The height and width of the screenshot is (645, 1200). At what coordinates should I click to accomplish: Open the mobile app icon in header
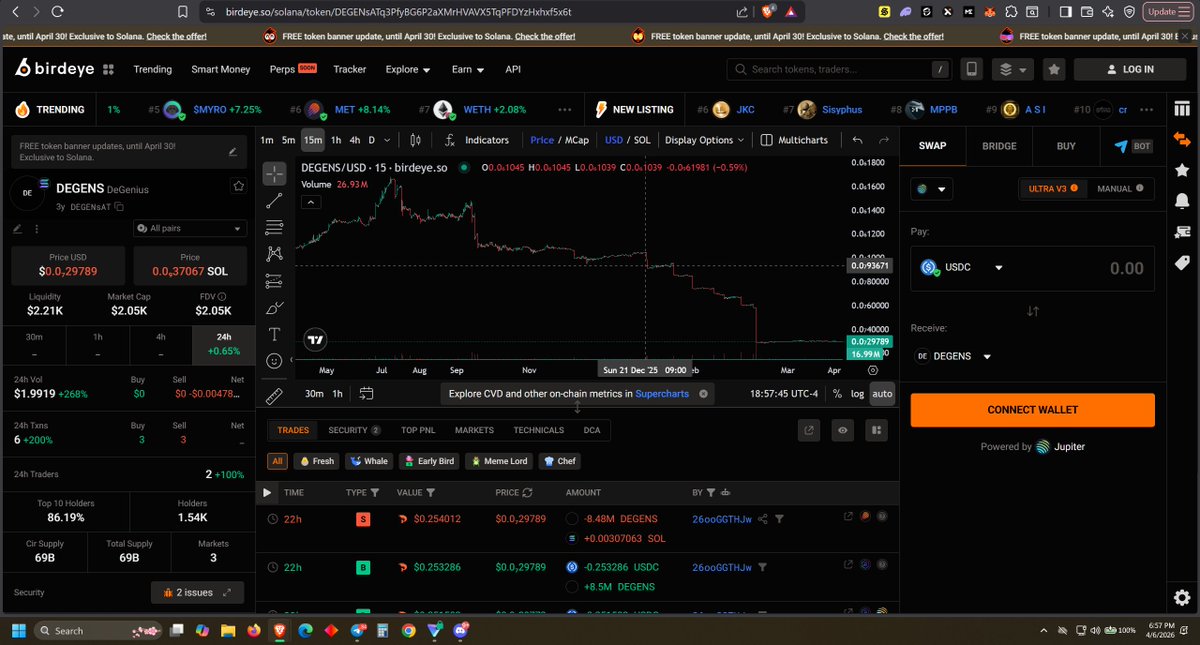tap(971, 69)
